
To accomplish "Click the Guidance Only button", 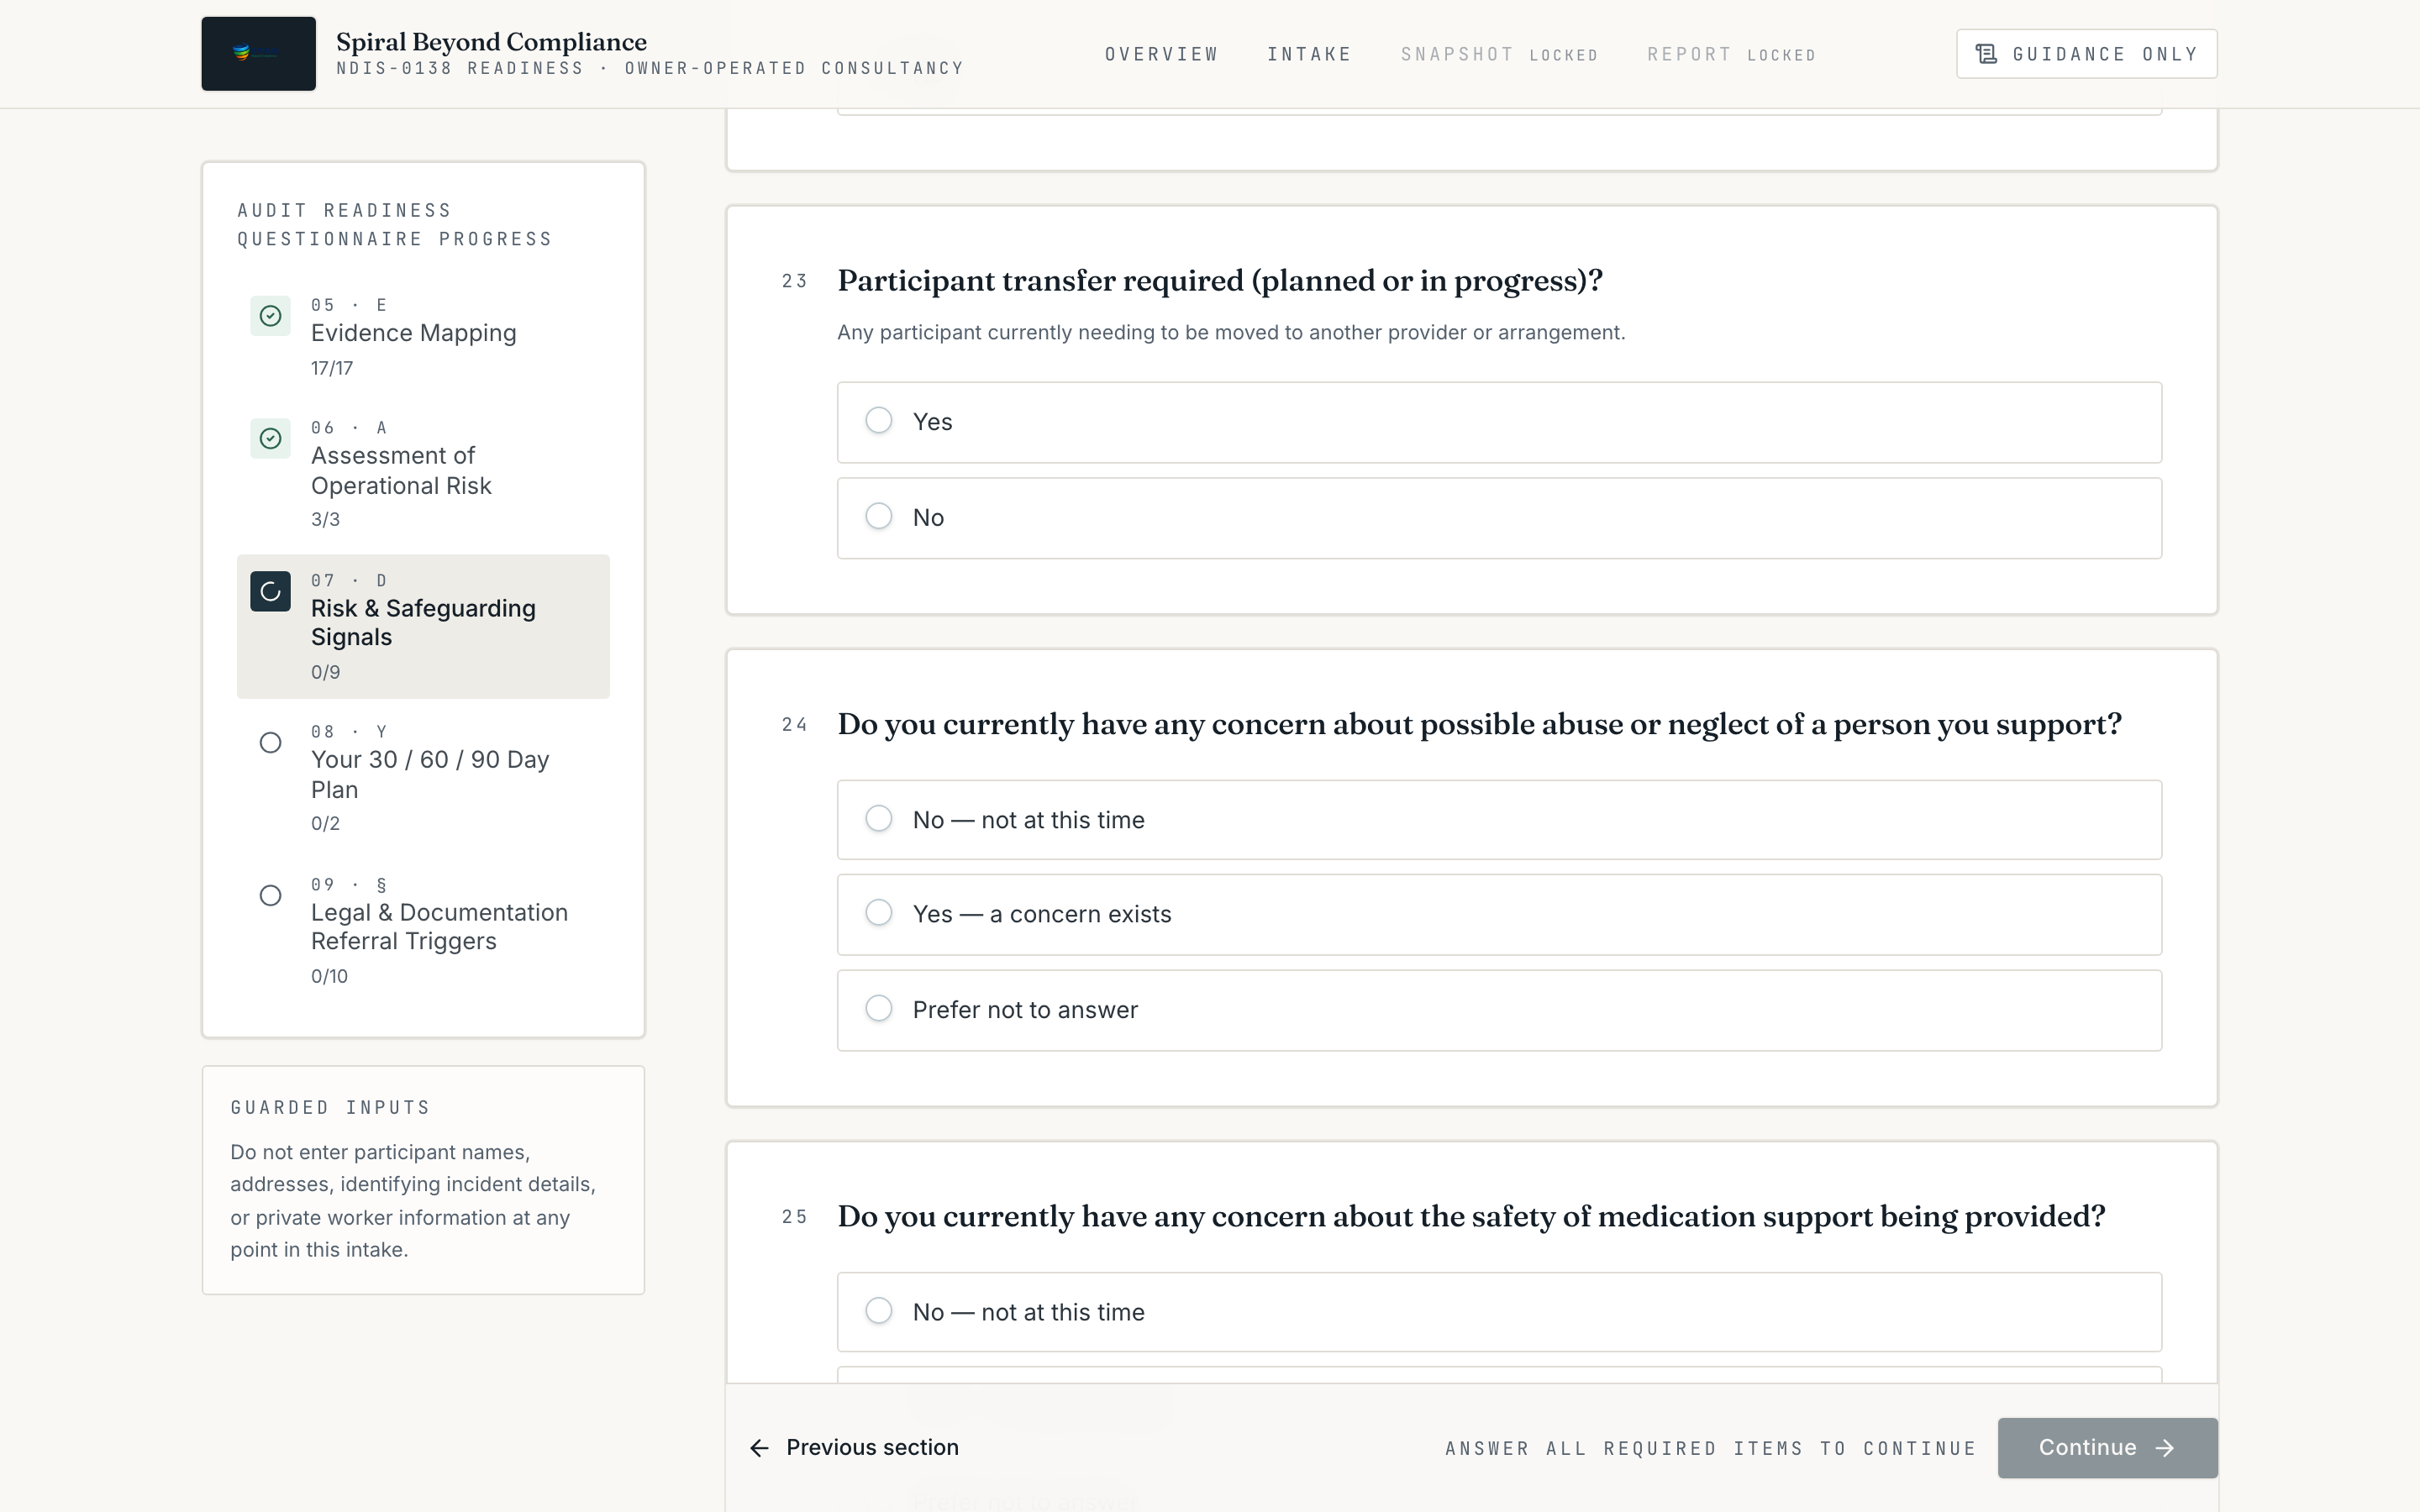I will point(2086,54).
